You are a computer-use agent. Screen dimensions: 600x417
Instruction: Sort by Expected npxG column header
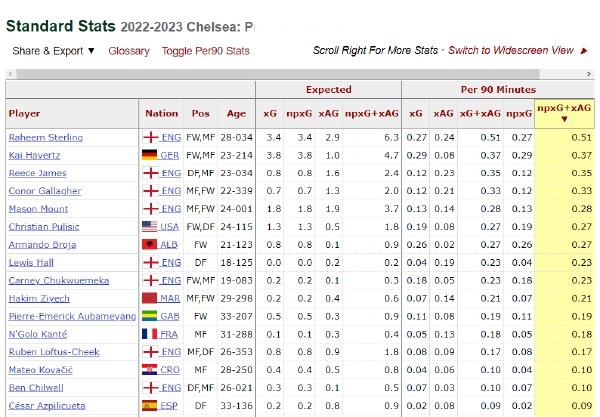pos(299,114)
